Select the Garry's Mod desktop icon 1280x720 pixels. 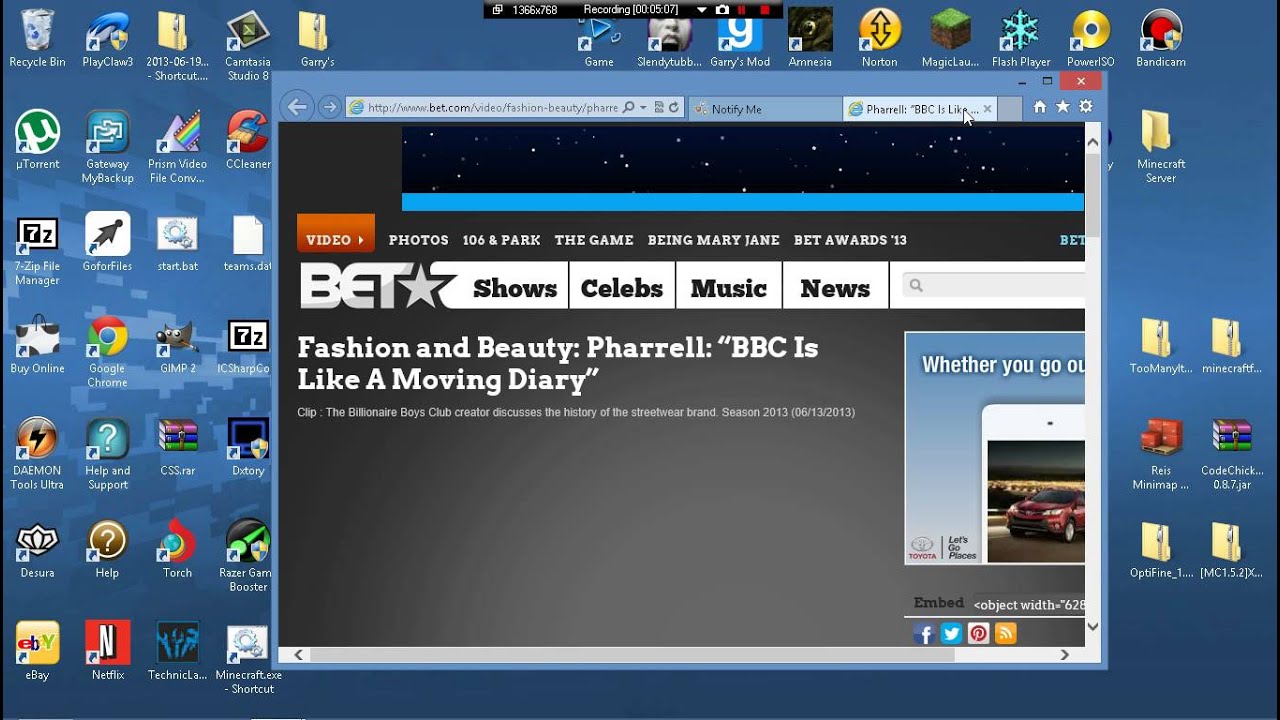740,38
